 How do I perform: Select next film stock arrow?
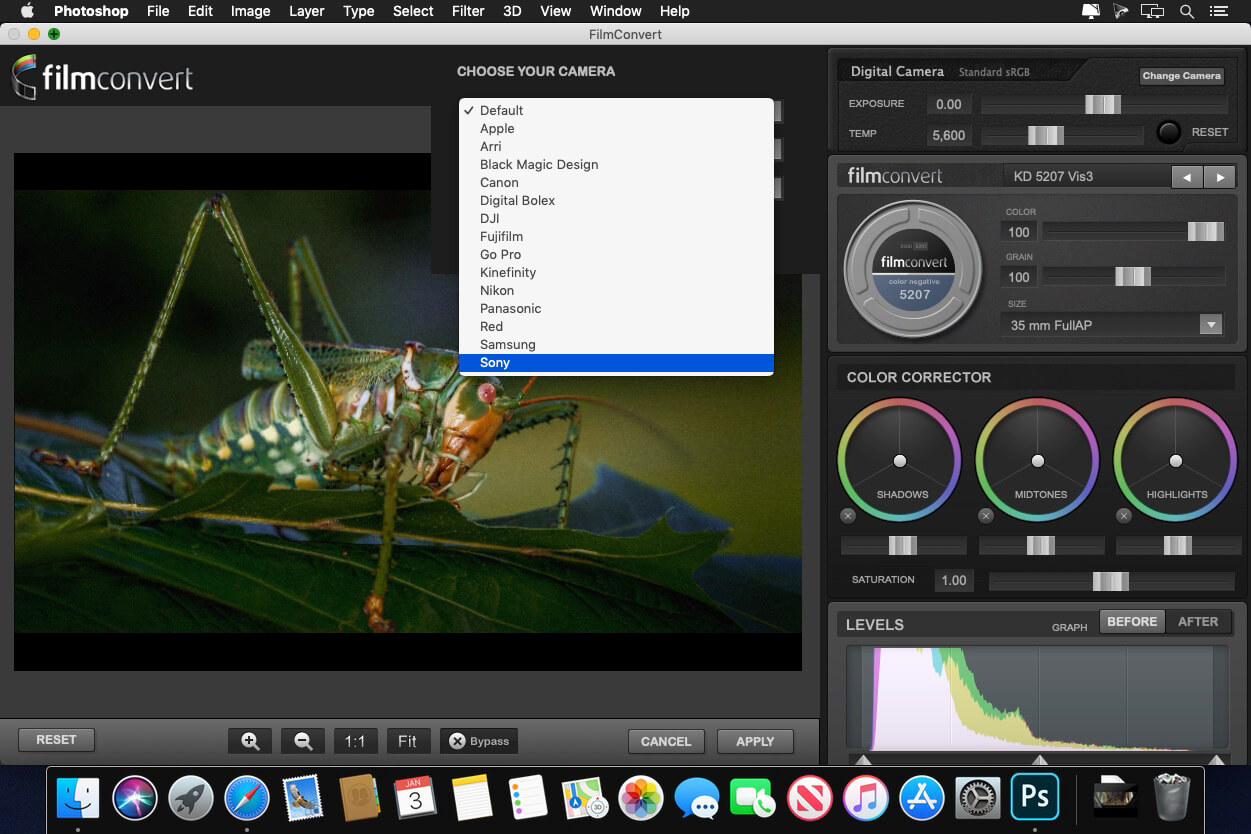(x=1219, y=177)
